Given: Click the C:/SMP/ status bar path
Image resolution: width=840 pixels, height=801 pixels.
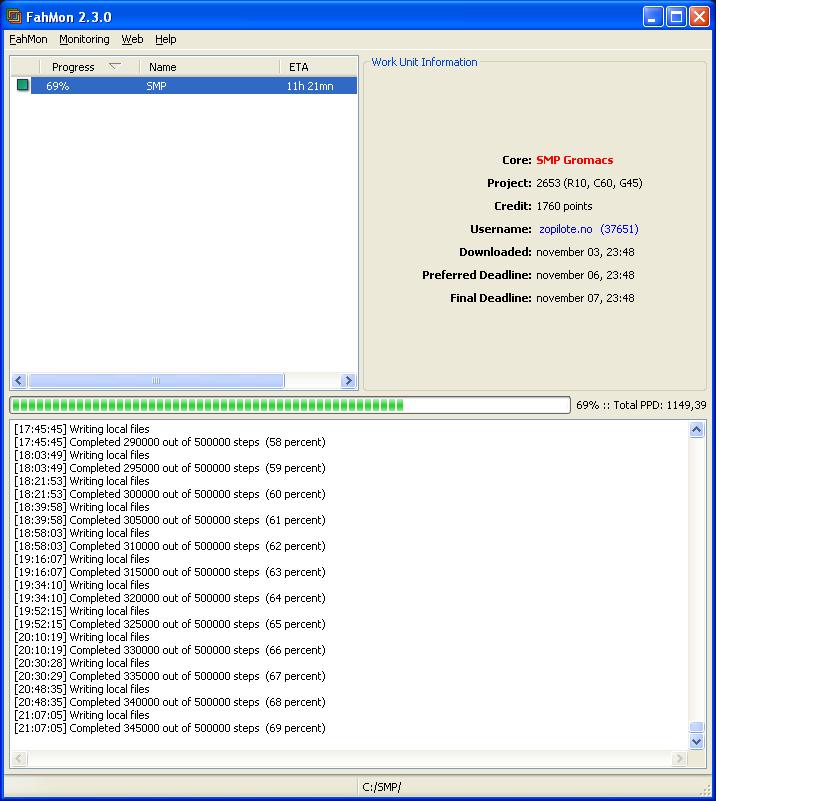Looking at the screenshot, I should coord(381,787).
